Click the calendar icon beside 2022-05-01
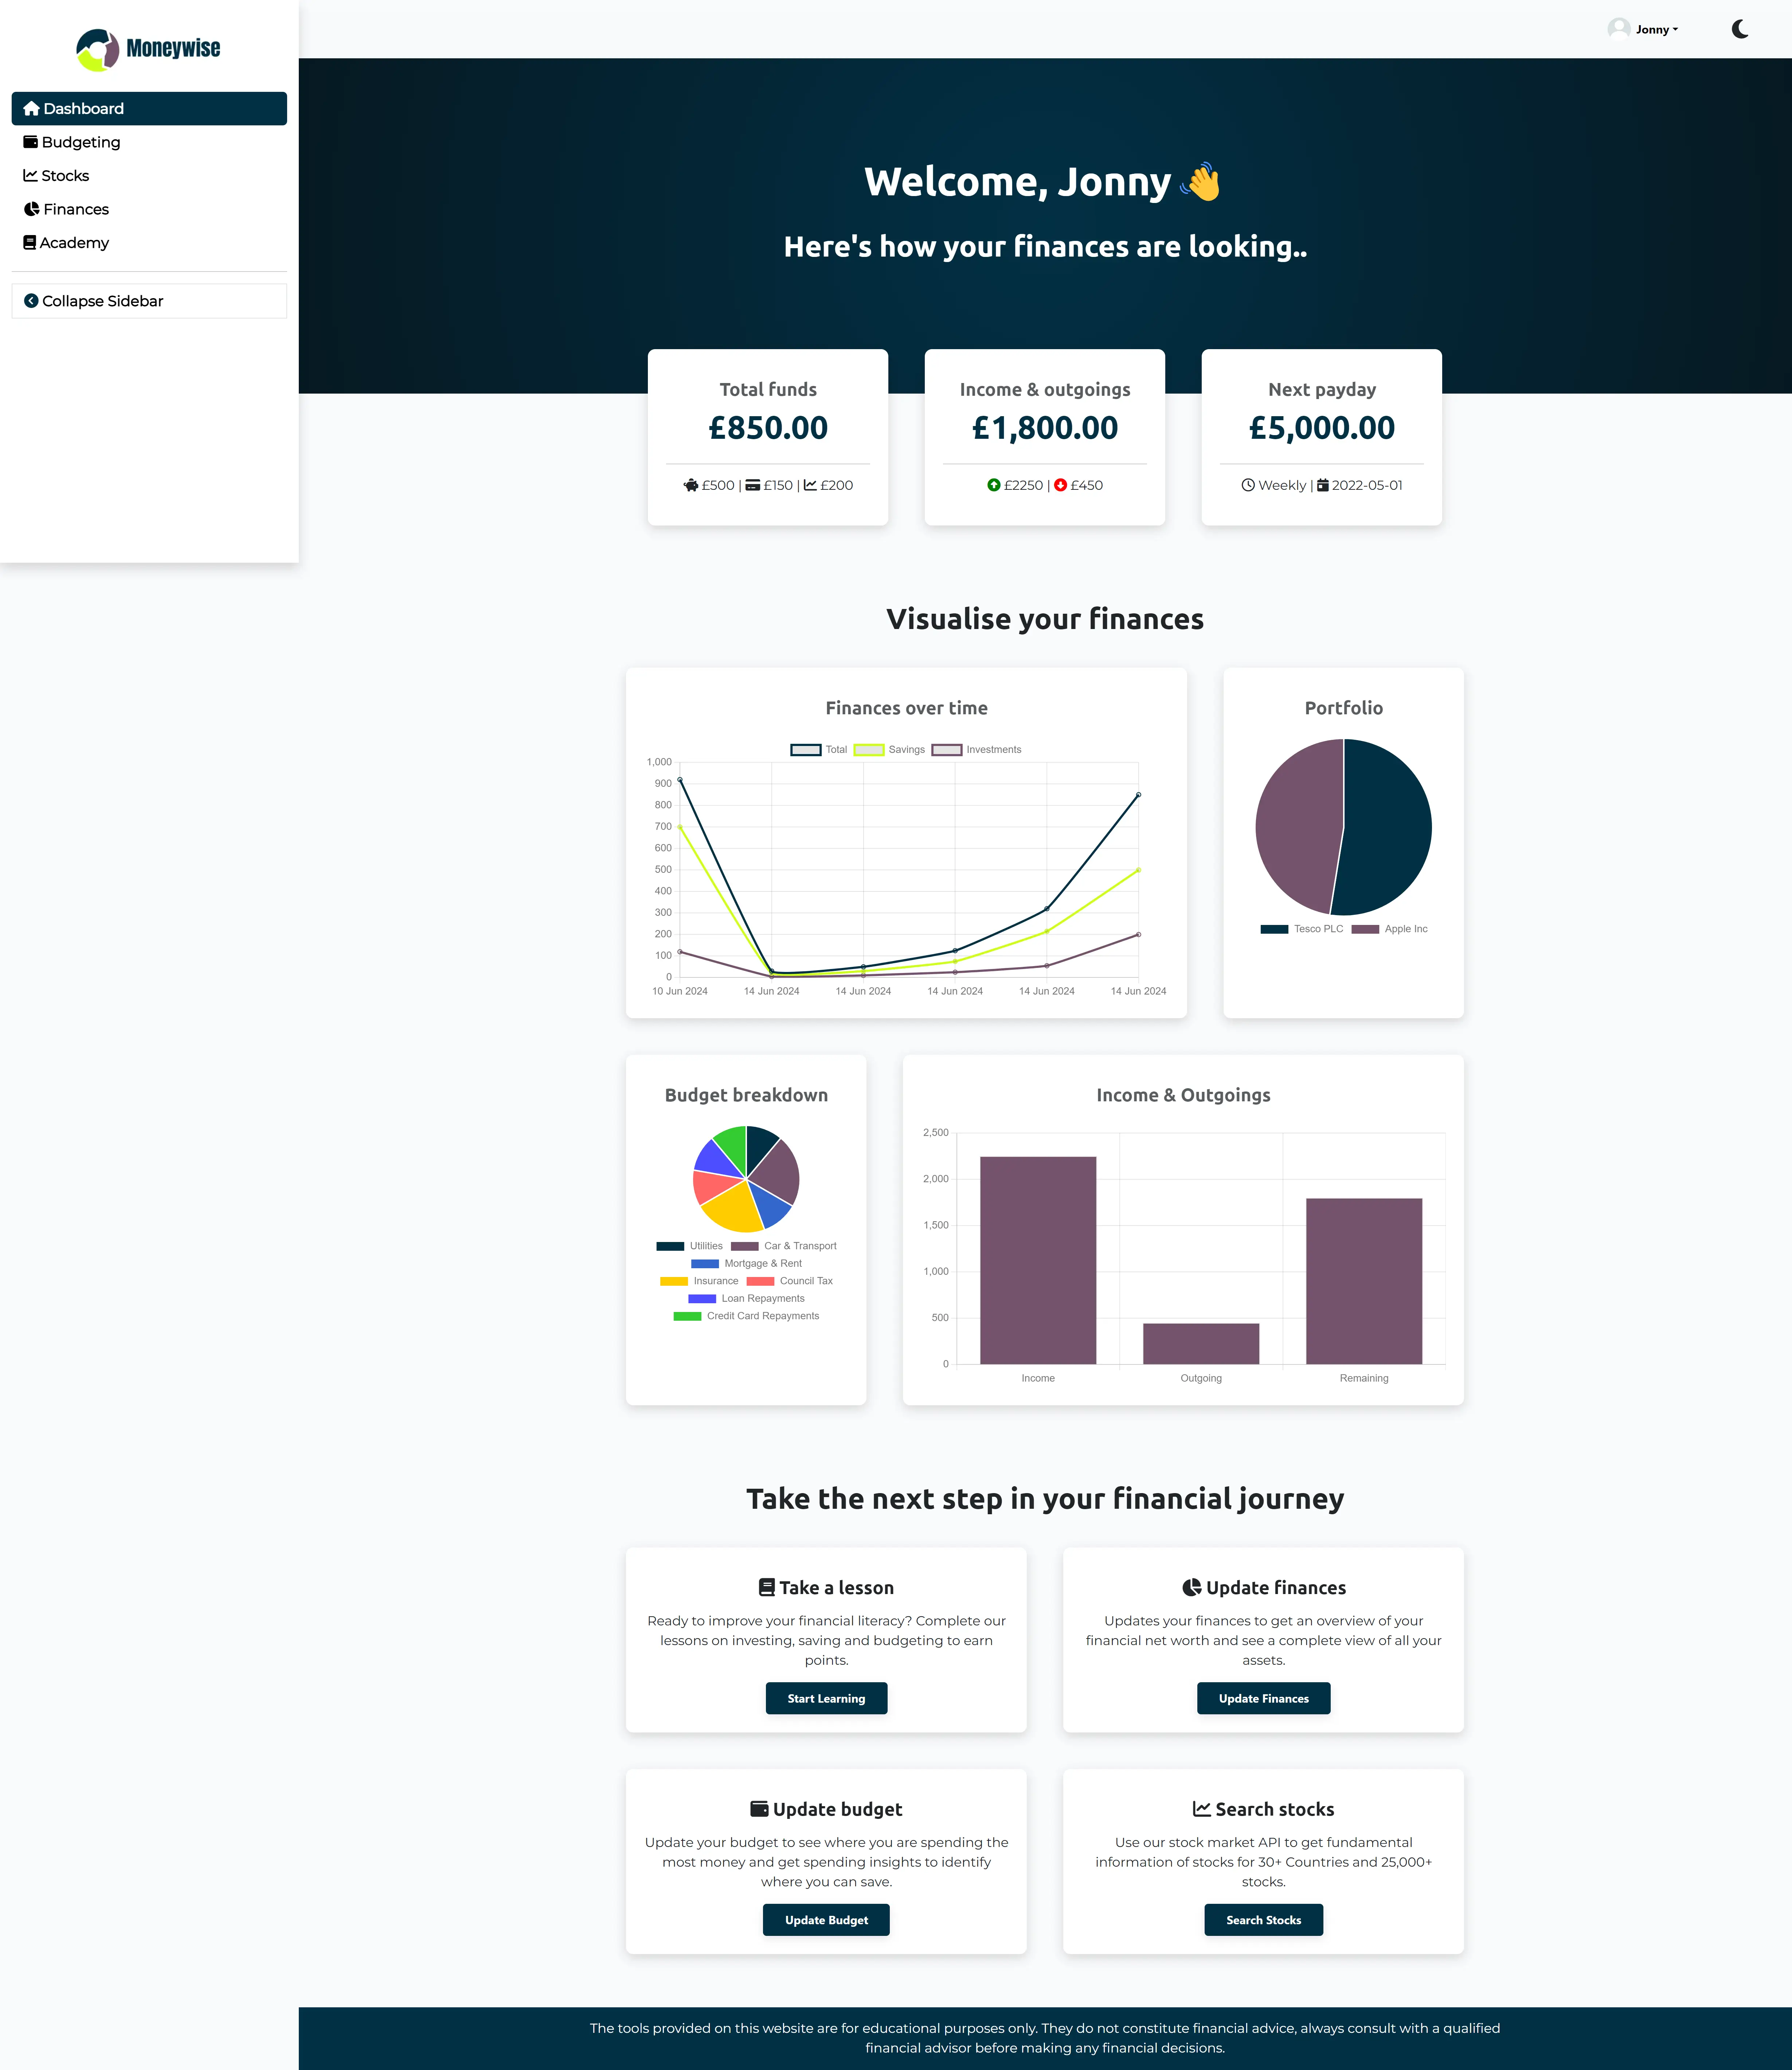 (x=1323, y=485)
